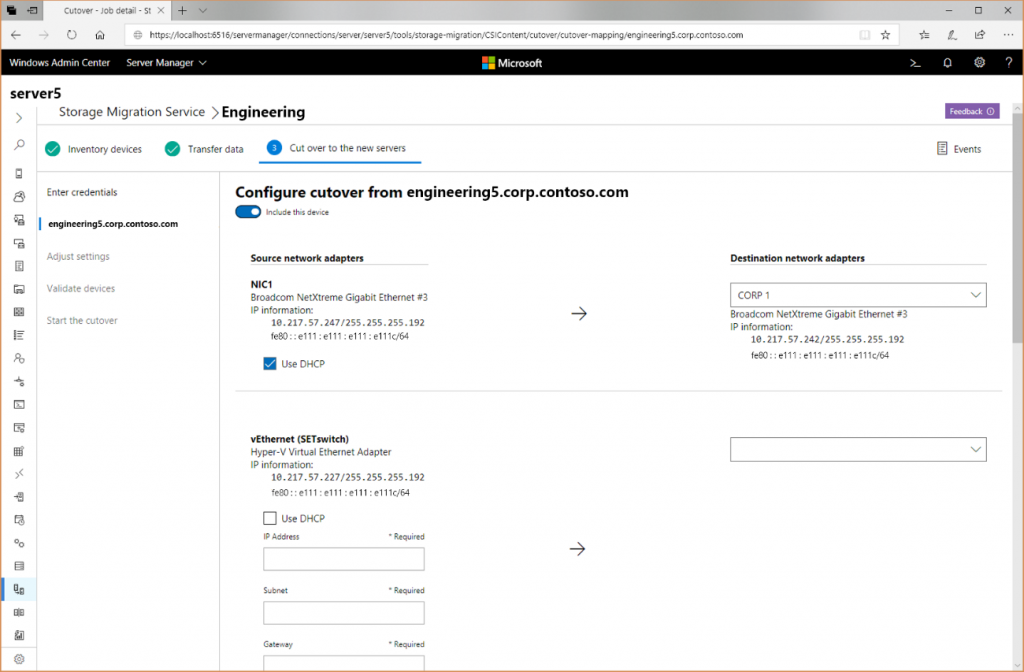The image size is (1024, 672).
Task: Open the Services gears sidebar icon
Action: pos(19,543)
